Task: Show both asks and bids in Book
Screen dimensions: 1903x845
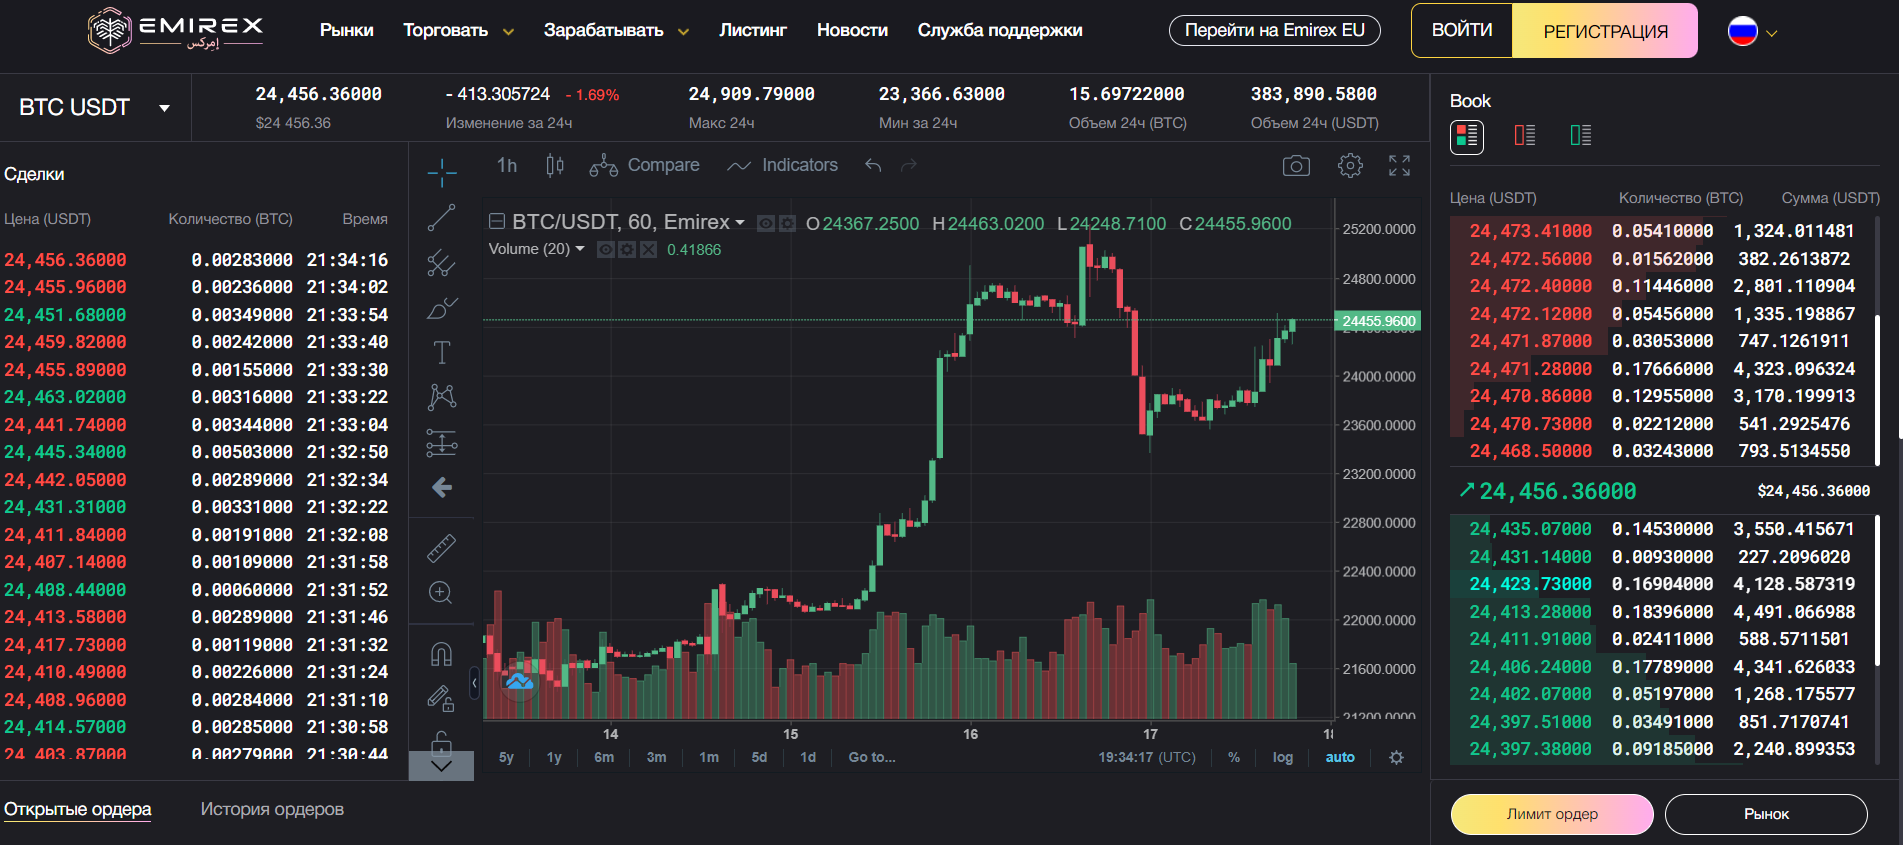Action: pyautogui.click(x=1467, y=135)
